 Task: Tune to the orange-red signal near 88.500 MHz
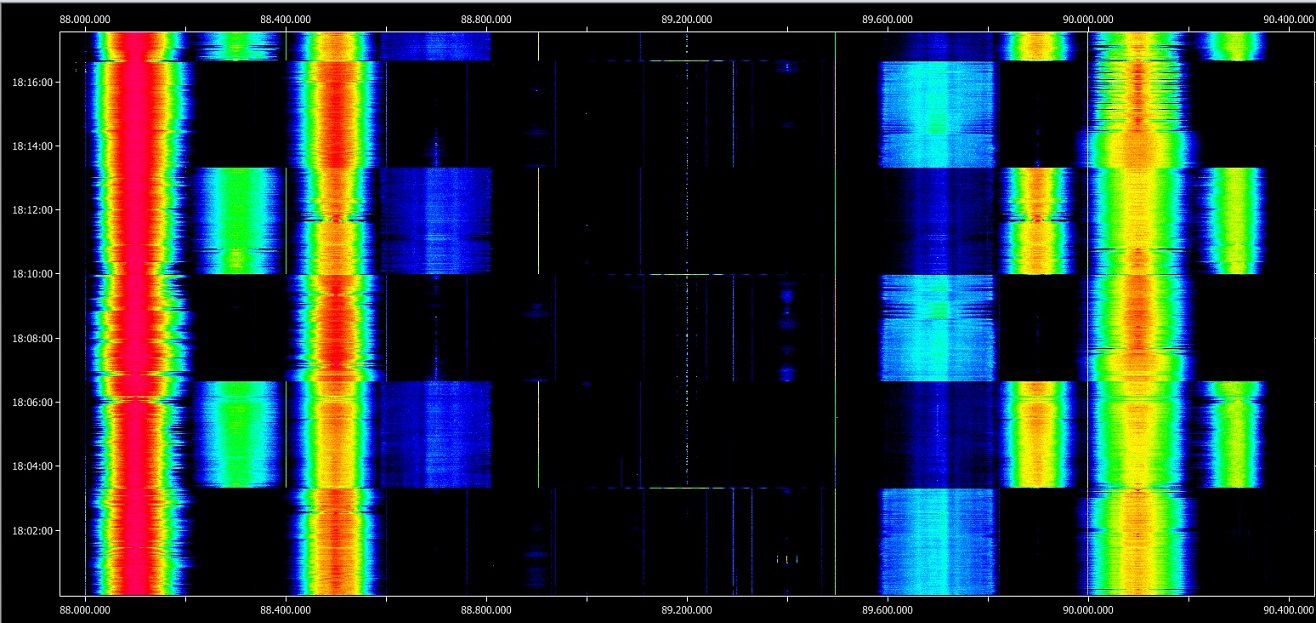(336, 314)
